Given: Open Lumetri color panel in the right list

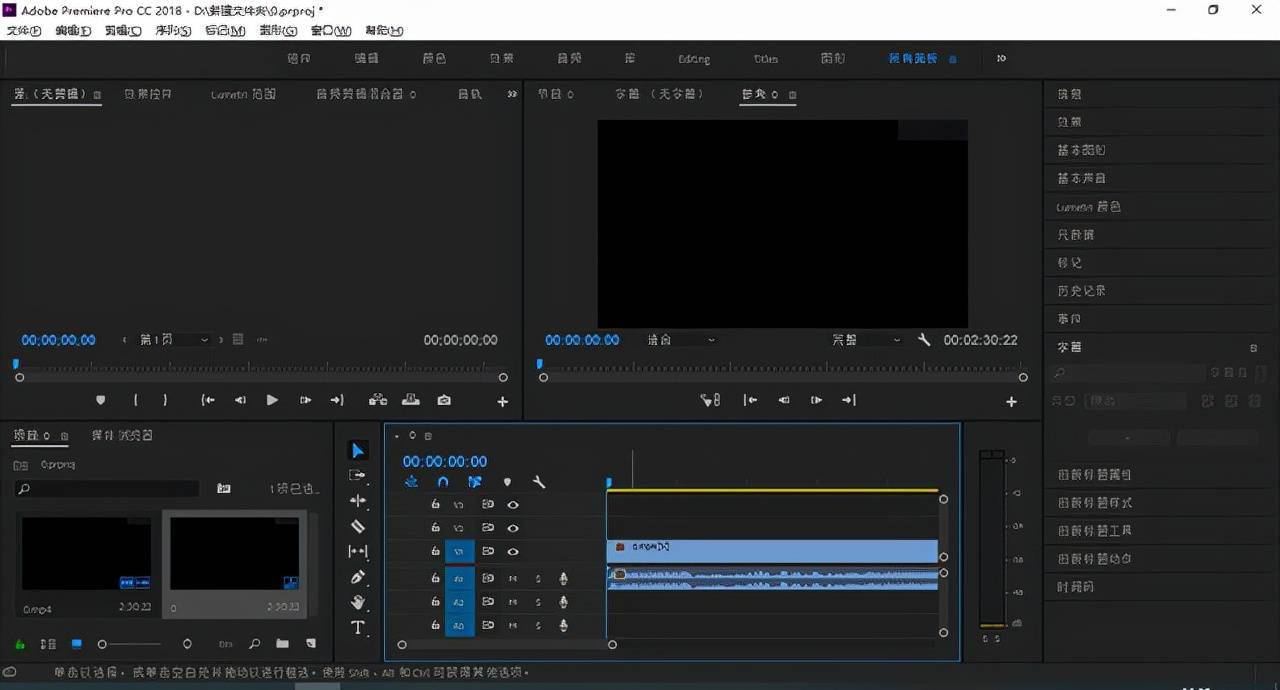Looking at the screenshot, I should click(1088, 207).
